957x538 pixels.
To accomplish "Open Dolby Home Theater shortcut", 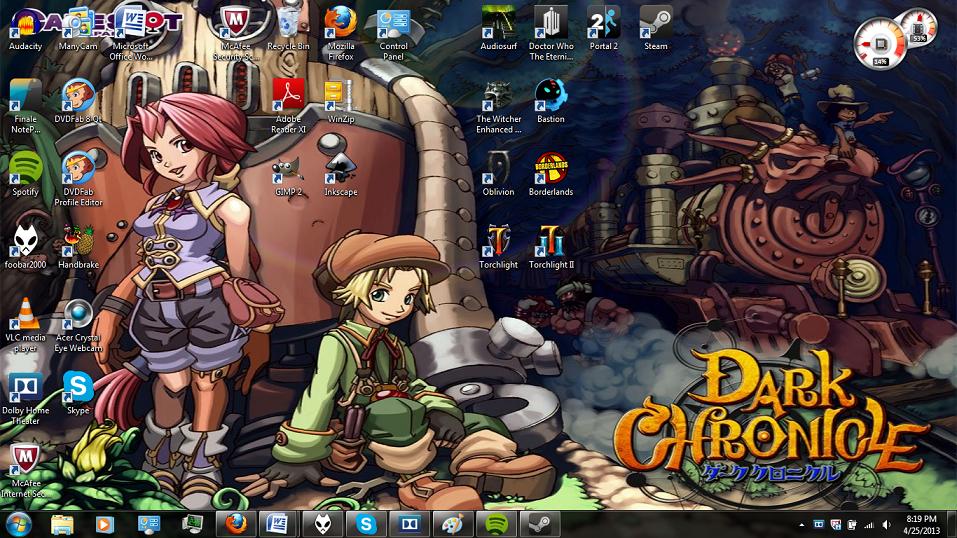I will click(x=25, y=399).
